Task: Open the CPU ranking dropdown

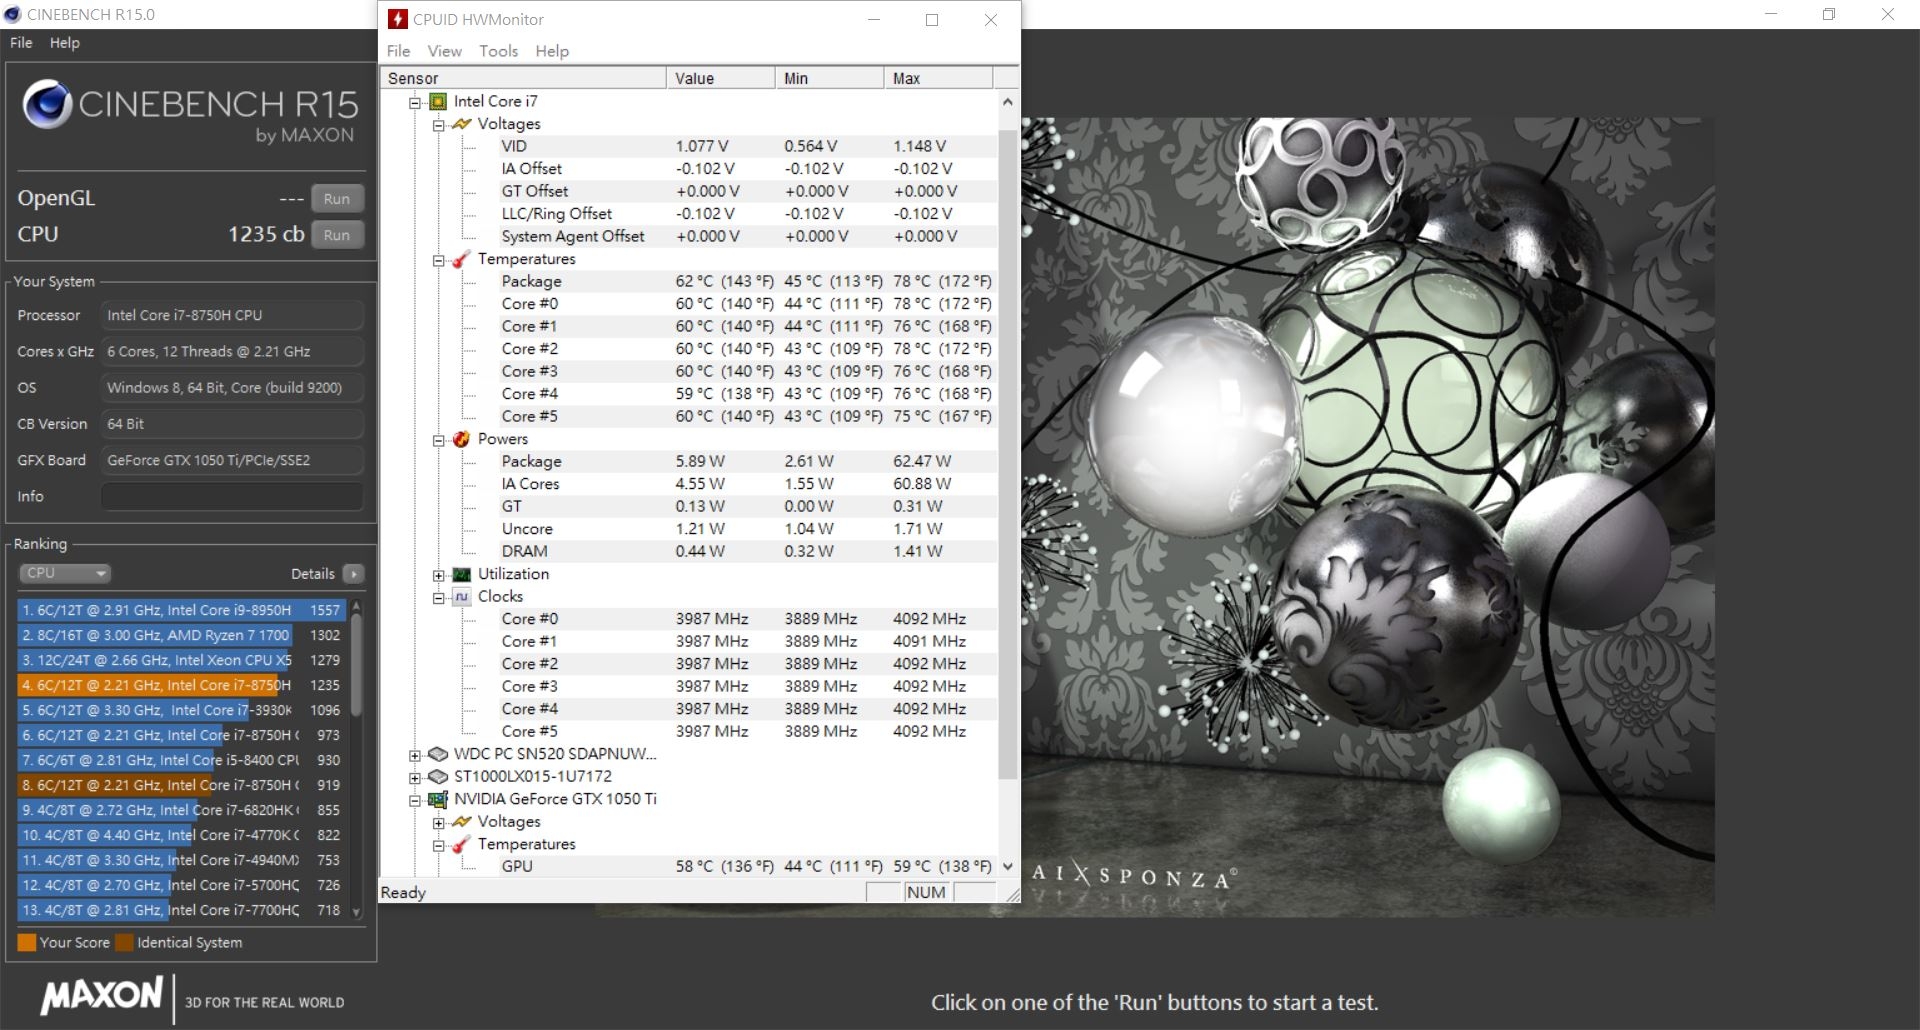Action: (x=65, y=573)
